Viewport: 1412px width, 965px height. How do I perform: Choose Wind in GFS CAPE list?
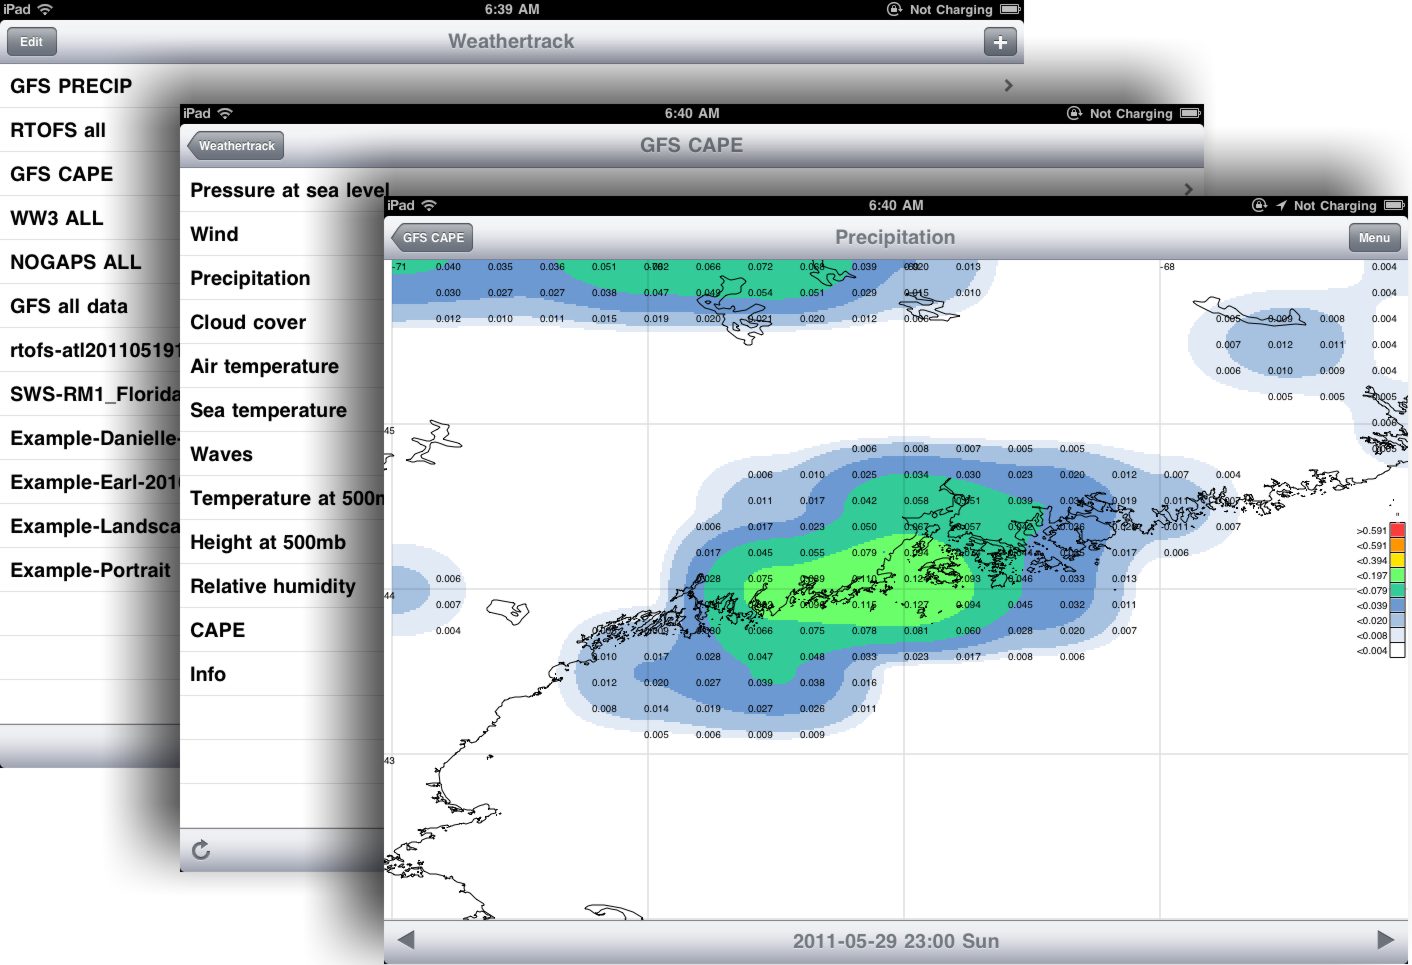click(x=215, y=234)
